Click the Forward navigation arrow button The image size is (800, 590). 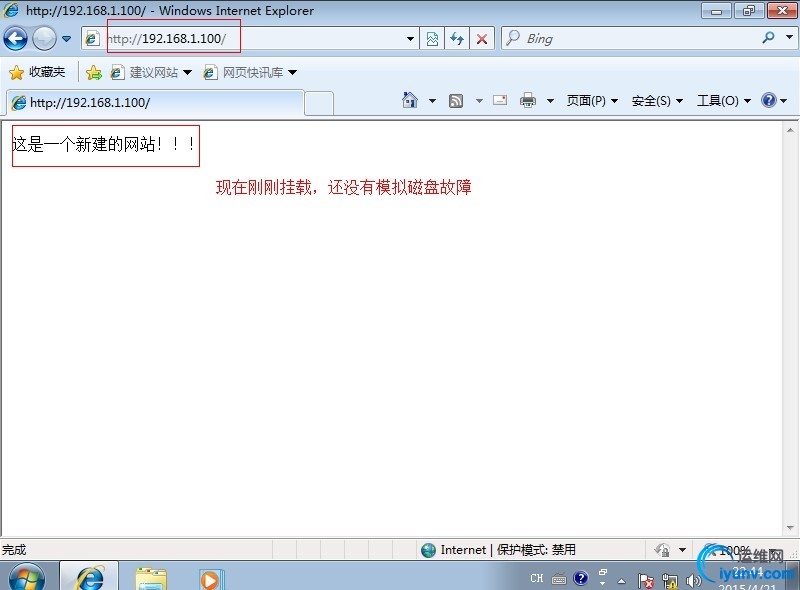(44, 39)
